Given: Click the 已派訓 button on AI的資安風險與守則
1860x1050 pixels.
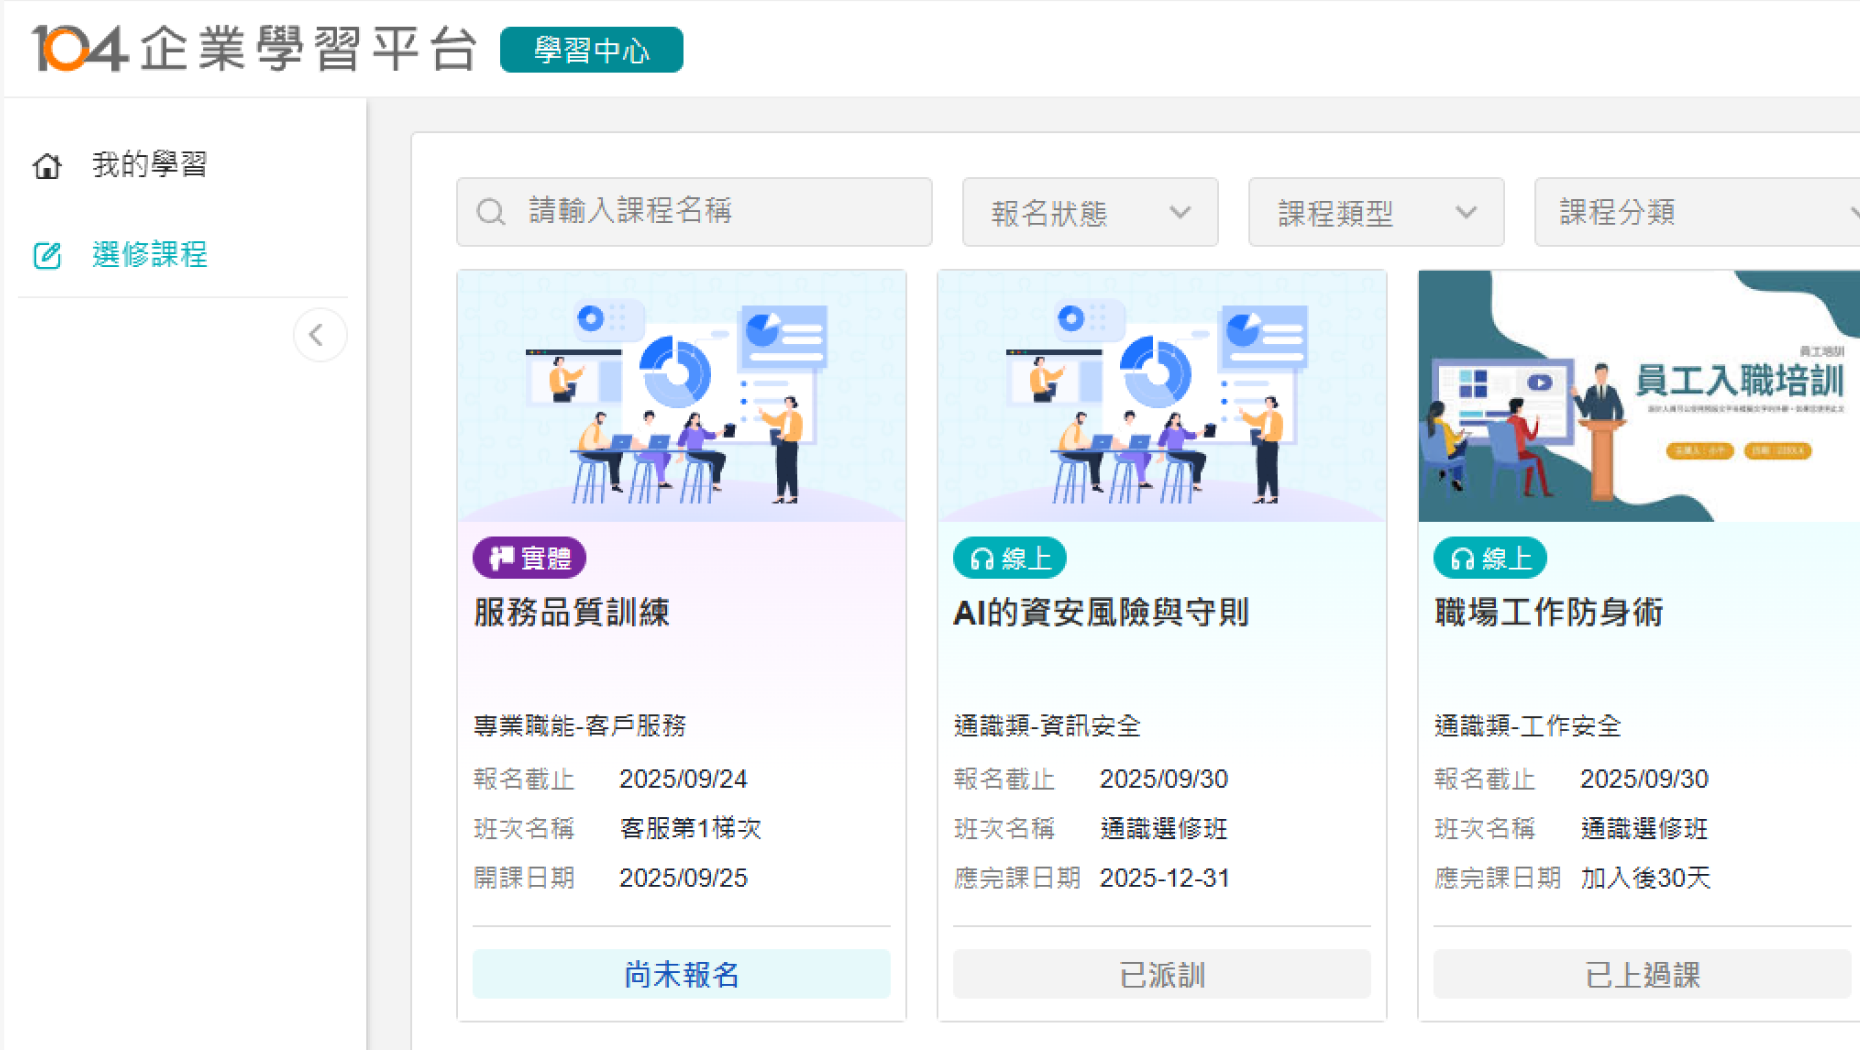Looking at the screenshot, I should point(1161,974).
